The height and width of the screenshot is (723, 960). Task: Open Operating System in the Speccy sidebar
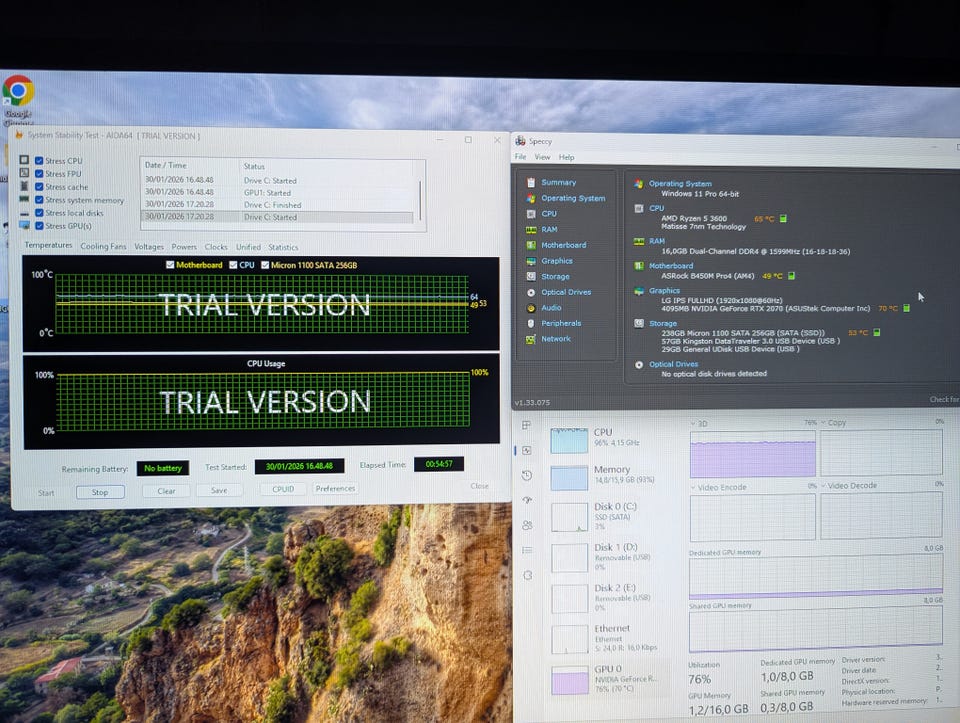(572, 198)
